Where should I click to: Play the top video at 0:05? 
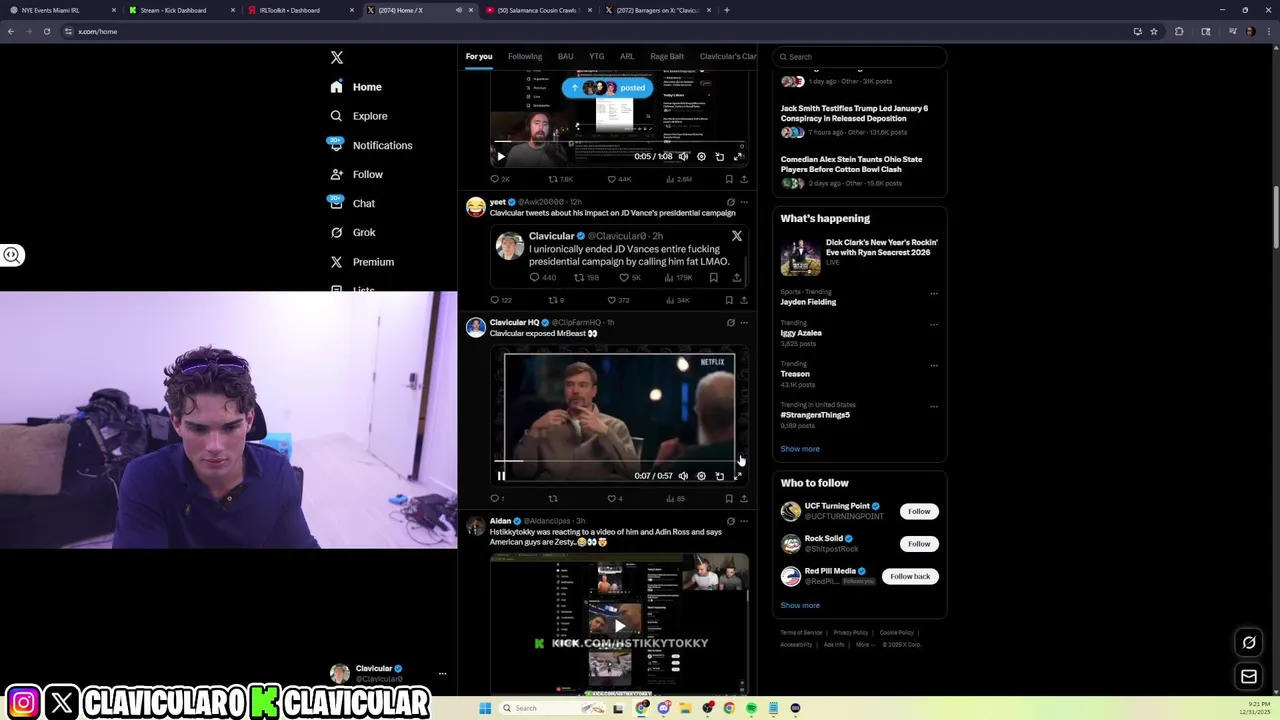501,156
